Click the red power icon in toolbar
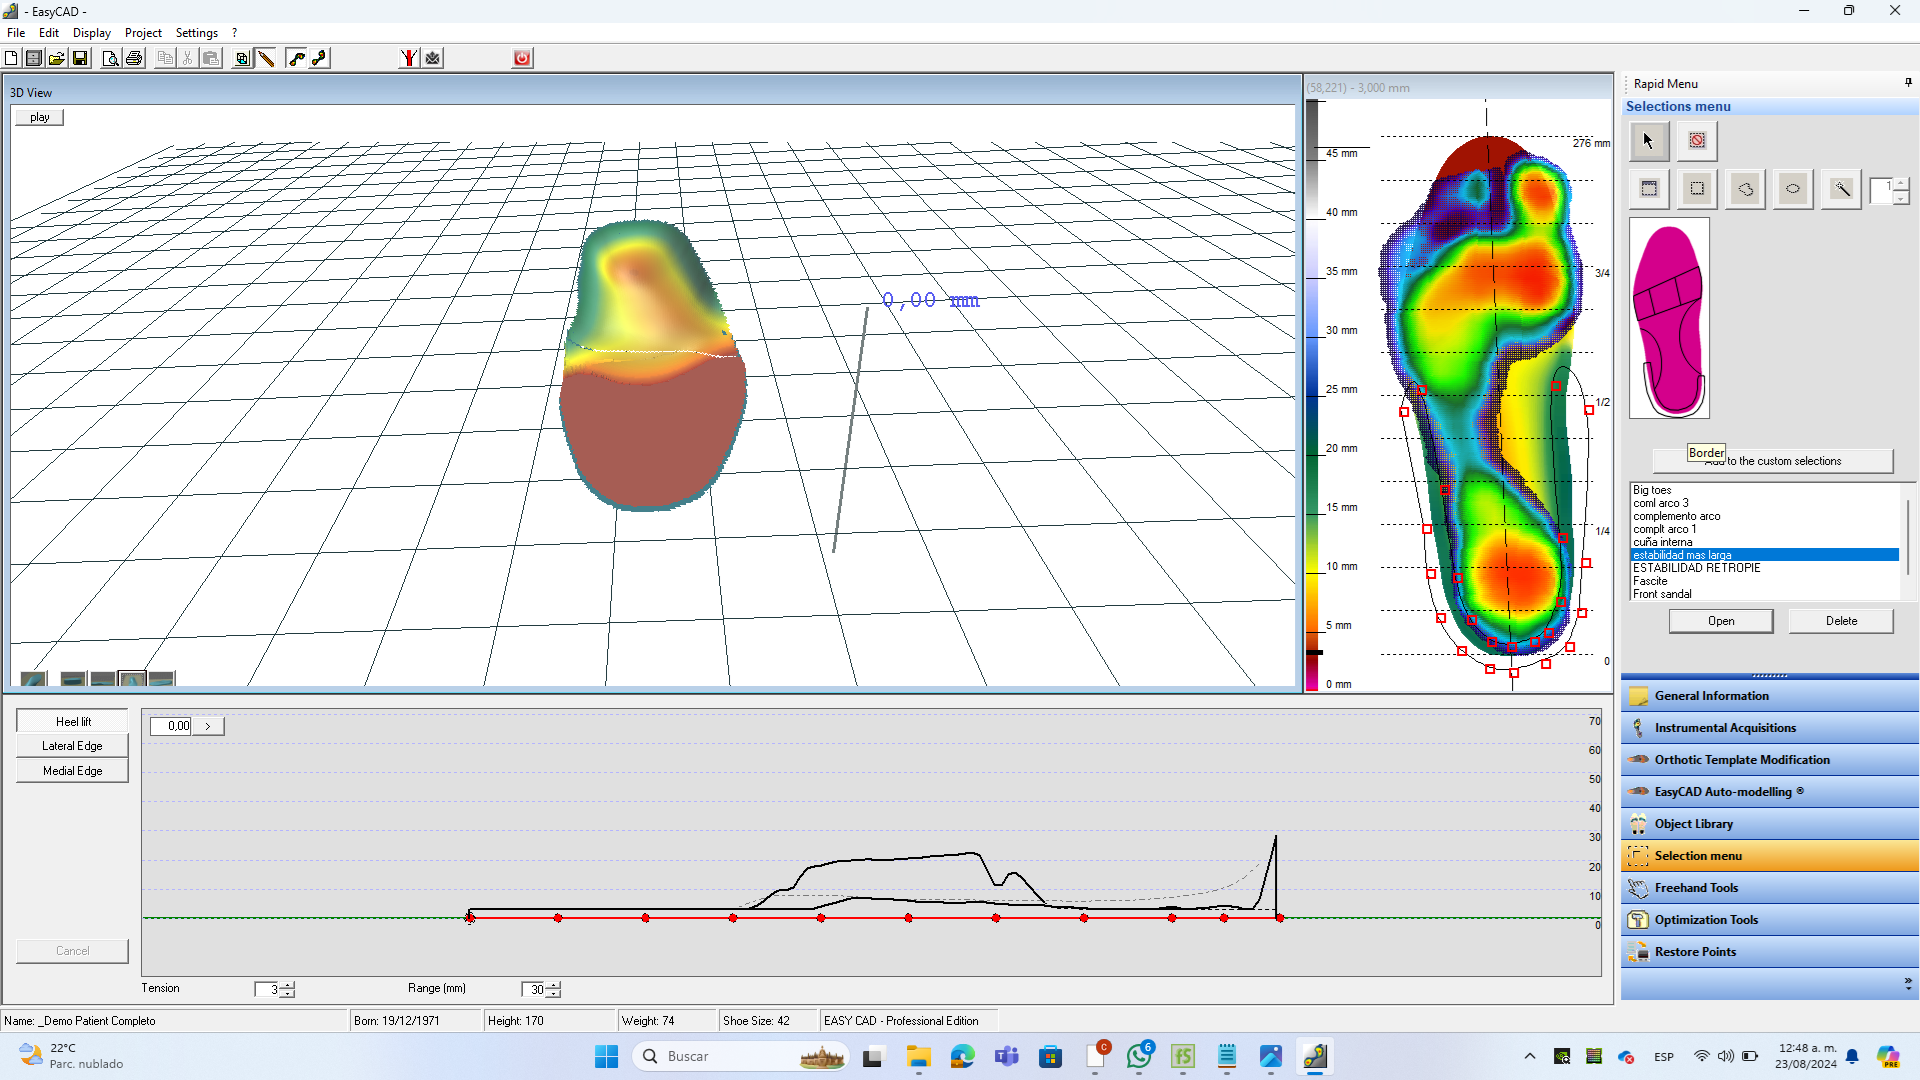Viewport: 1920px width, 1080px height. pyautogui.click(x=522, y=58)
